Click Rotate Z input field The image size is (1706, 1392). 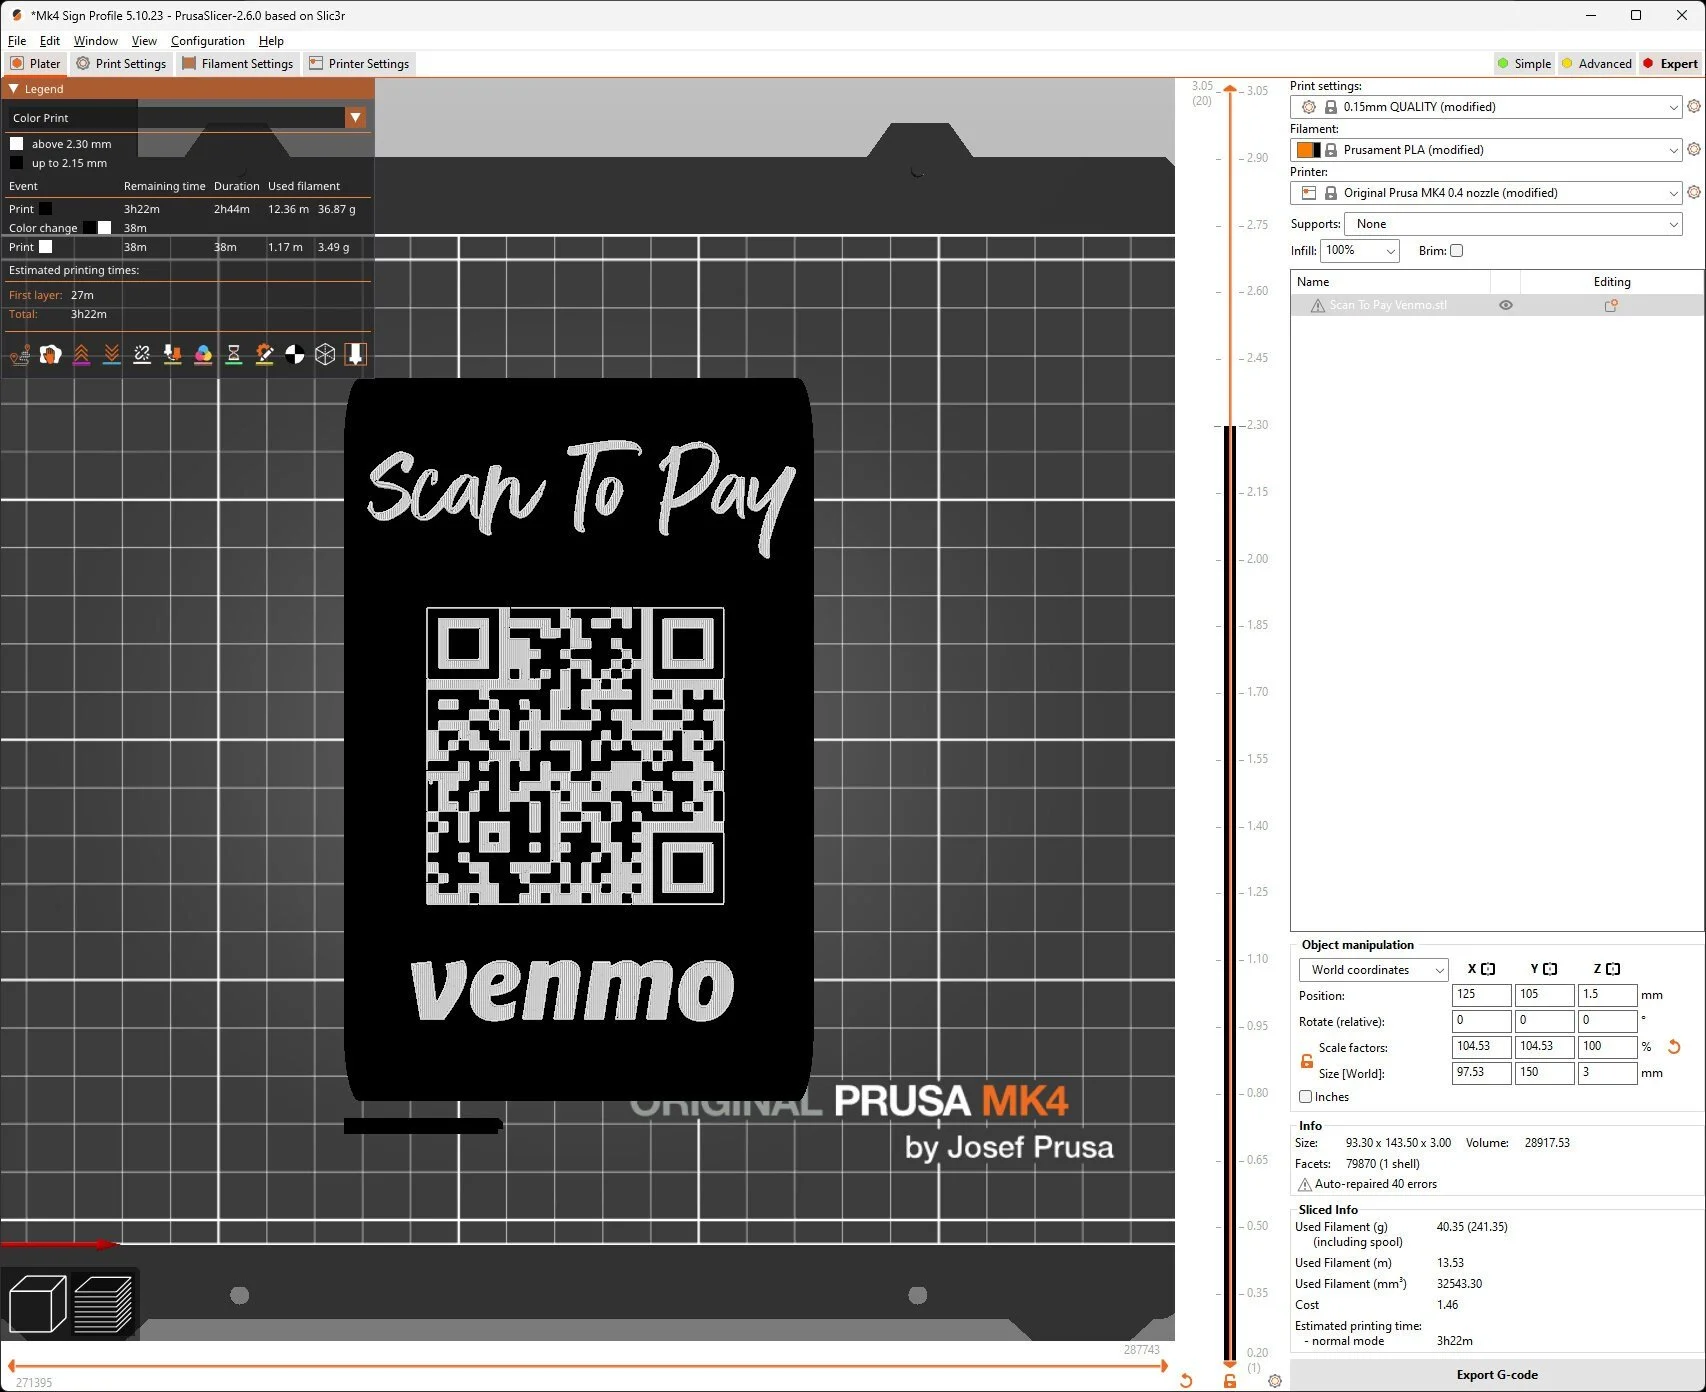(1607, 1021)
